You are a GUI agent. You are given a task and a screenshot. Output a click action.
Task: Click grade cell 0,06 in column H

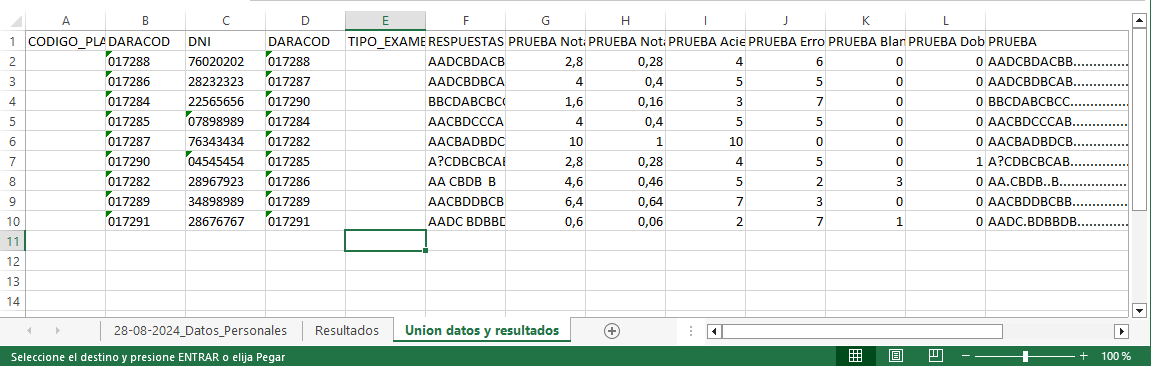625,221
